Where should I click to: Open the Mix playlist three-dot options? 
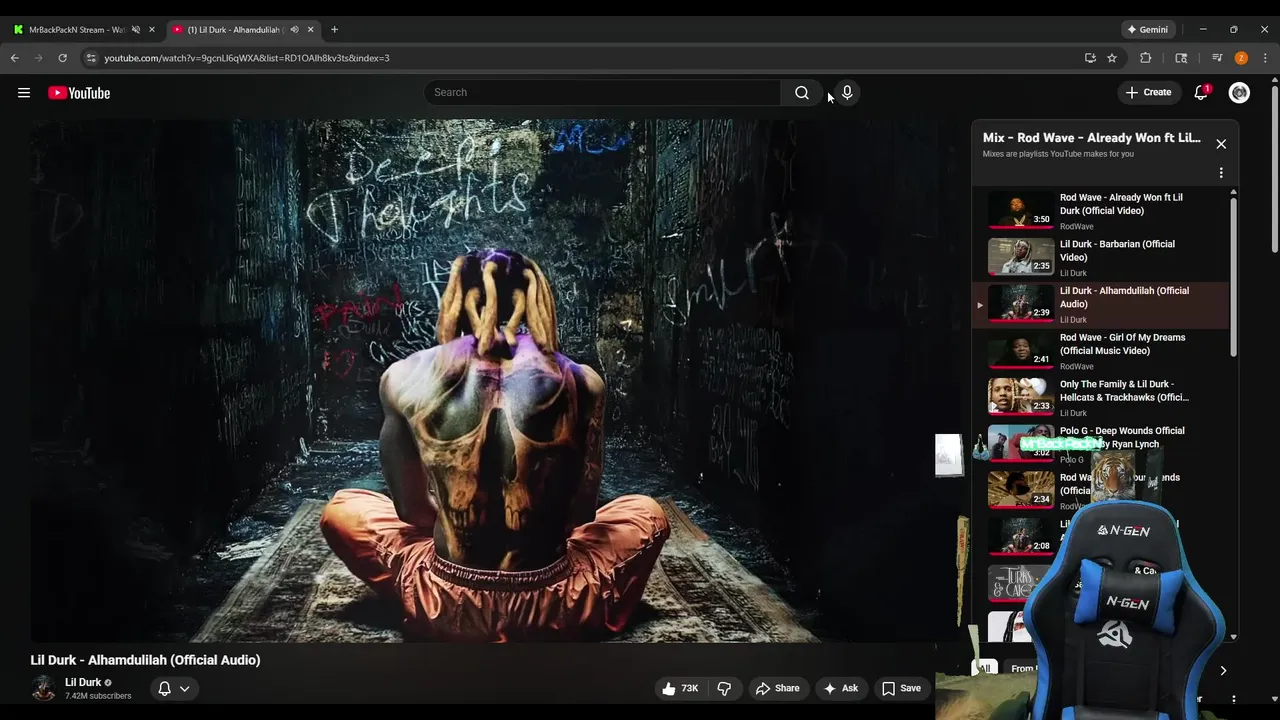[1221, 173]
